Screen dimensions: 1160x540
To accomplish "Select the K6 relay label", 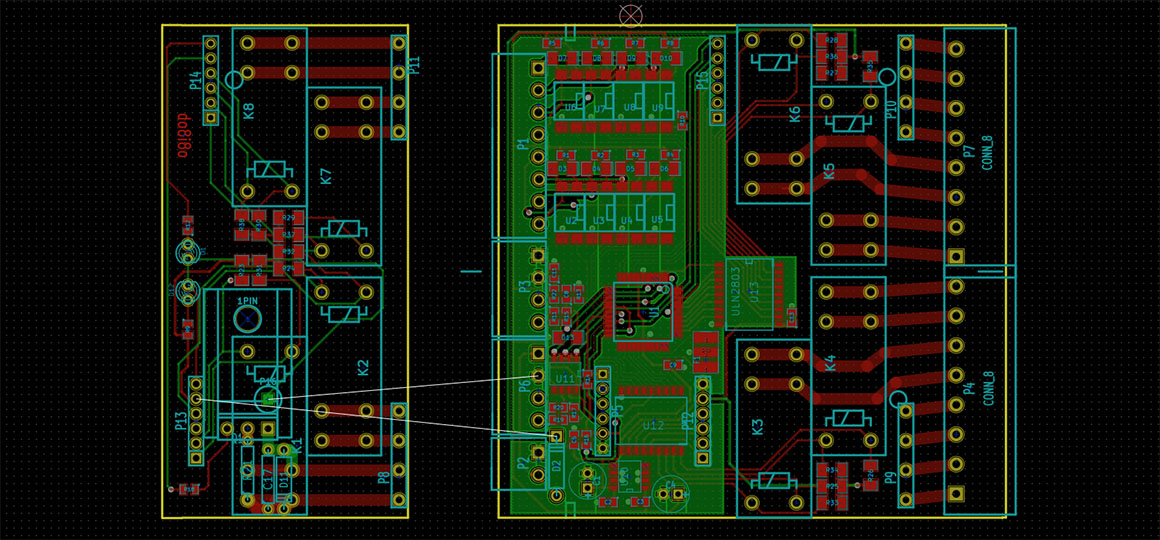I will click(795, 114).
